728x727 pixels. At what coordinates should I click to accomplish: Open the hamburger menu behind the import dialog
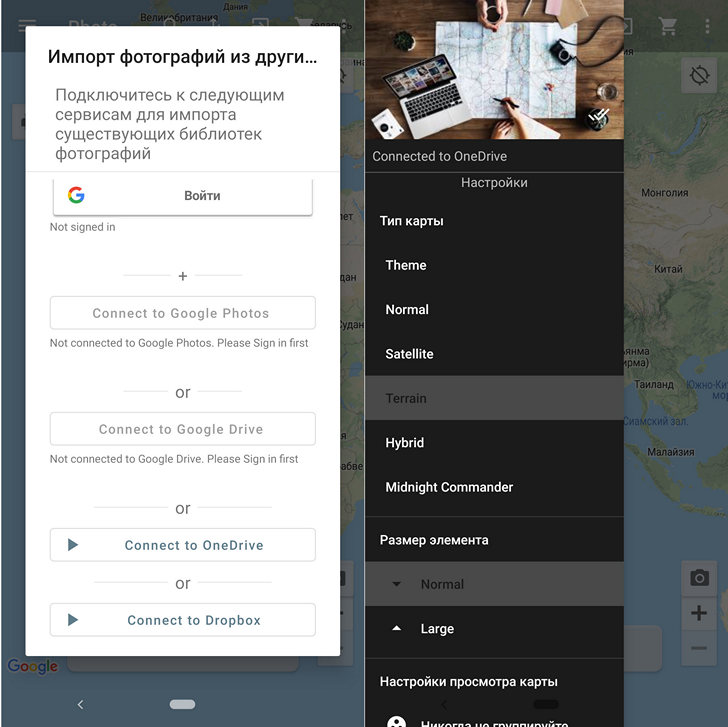[x=27, y=25]
